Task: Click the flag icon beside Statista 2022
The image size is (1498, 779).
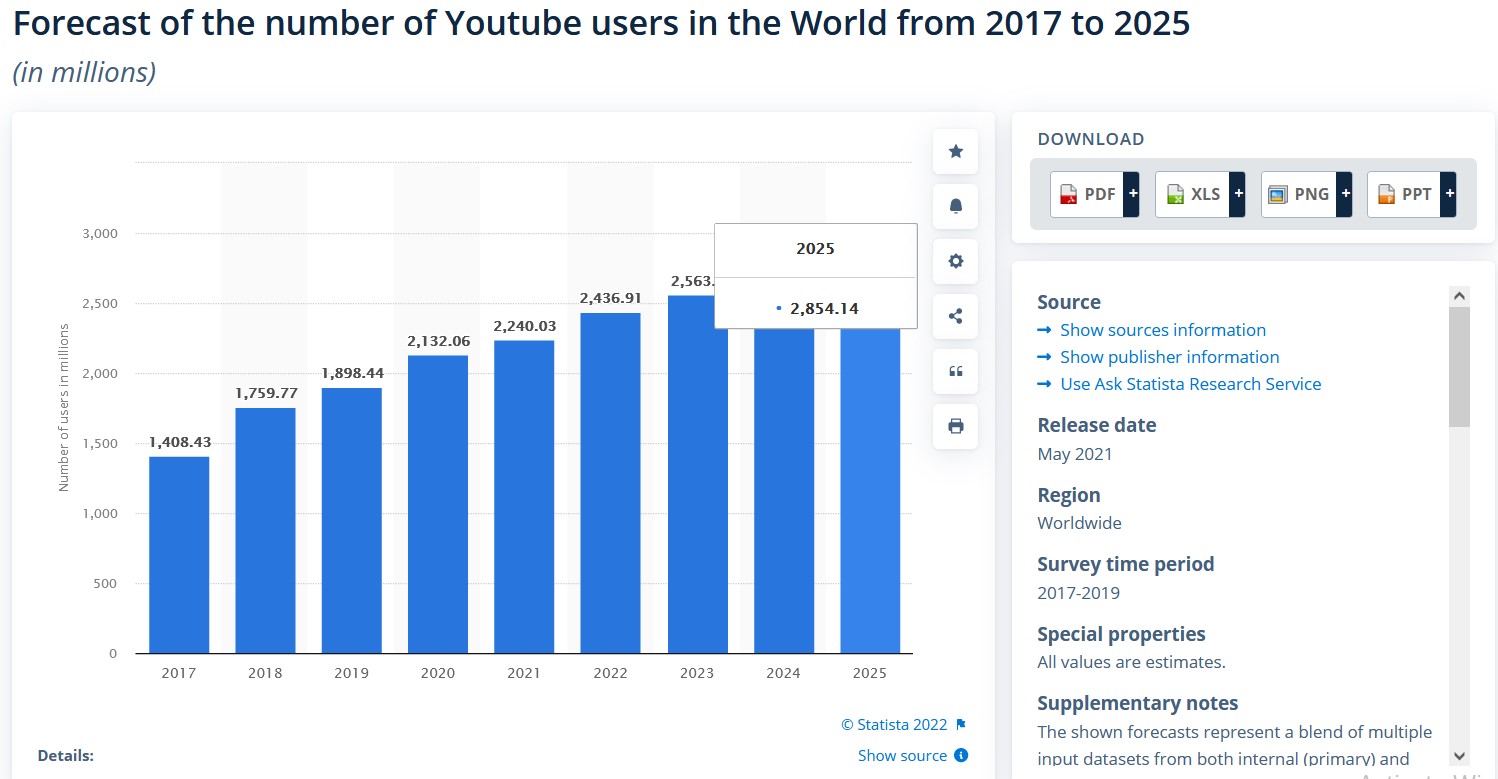Action: click(x=961, y=724)
